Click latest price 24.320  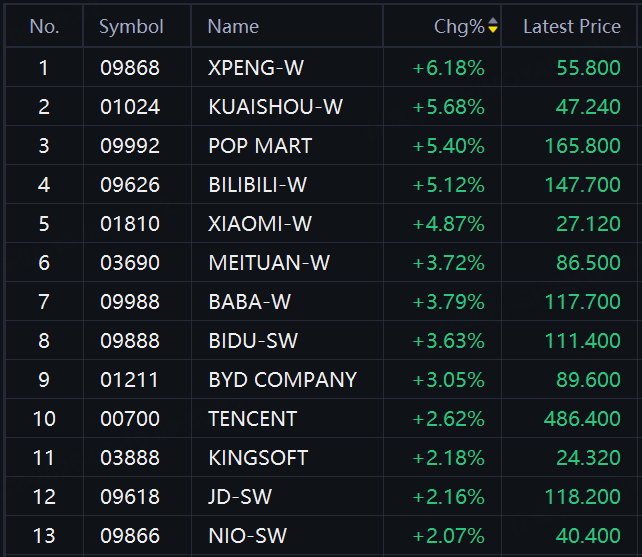588,458
